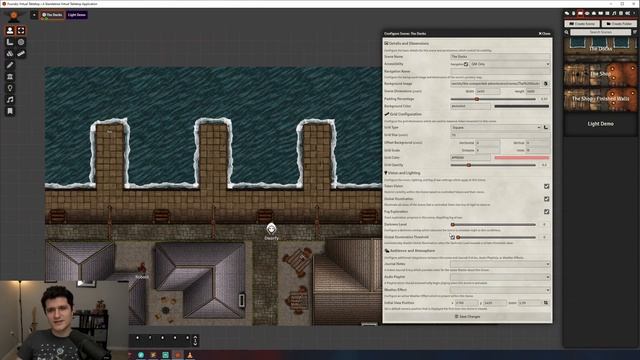
Task: Edit the Navigation Name field
Action: pyautogui.click(x=500, y=71)
